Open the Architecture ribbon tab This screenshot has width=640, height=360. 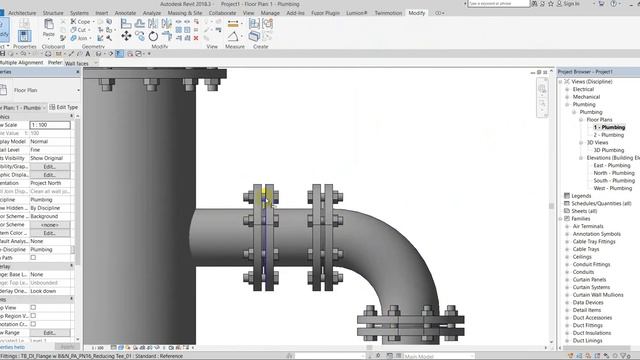coord(22,13)
